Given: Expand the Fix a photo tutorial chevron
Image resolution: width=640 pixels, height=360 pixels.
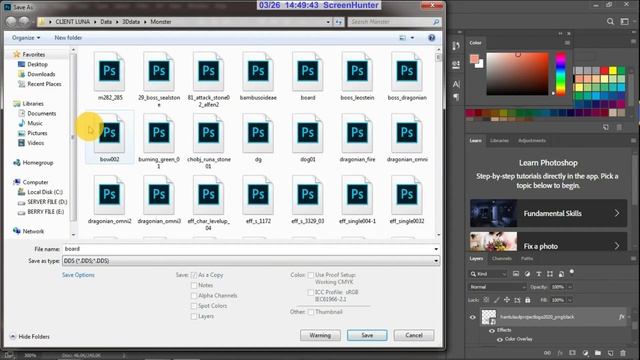Looking at the screenshot, I should (x=617, y=246).
